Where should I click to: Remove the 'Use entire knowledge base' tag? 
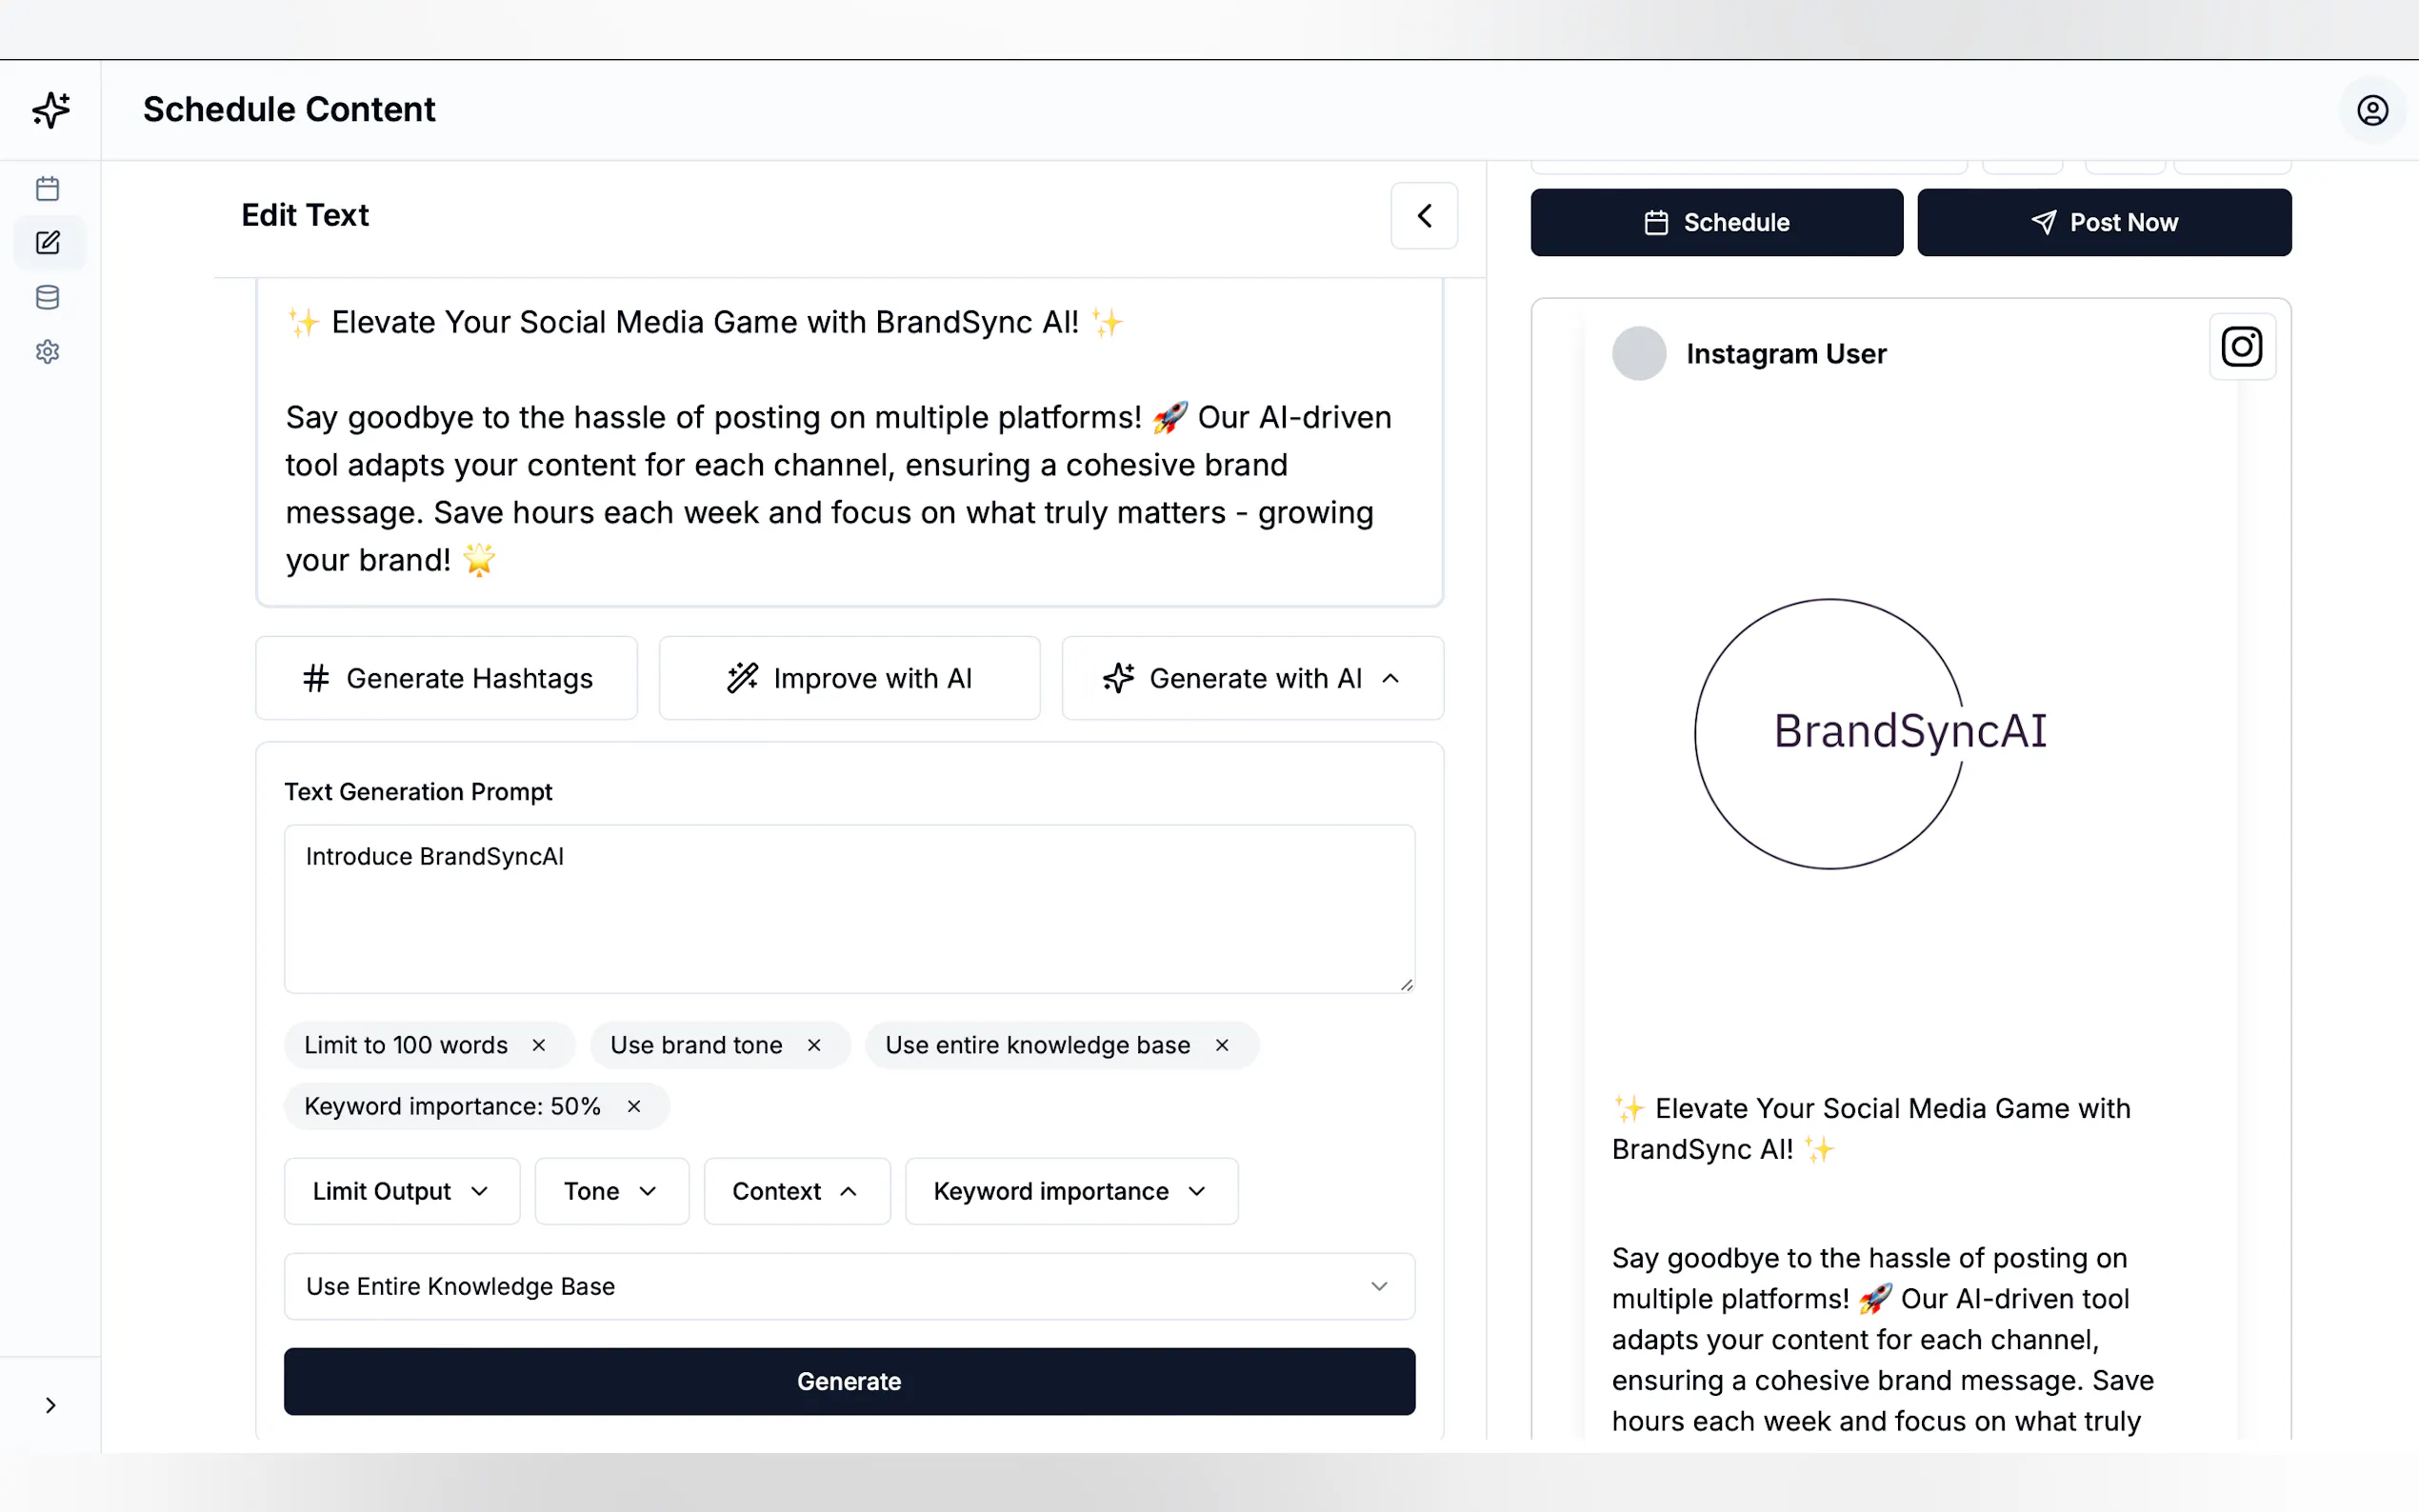[1221, 1045]
